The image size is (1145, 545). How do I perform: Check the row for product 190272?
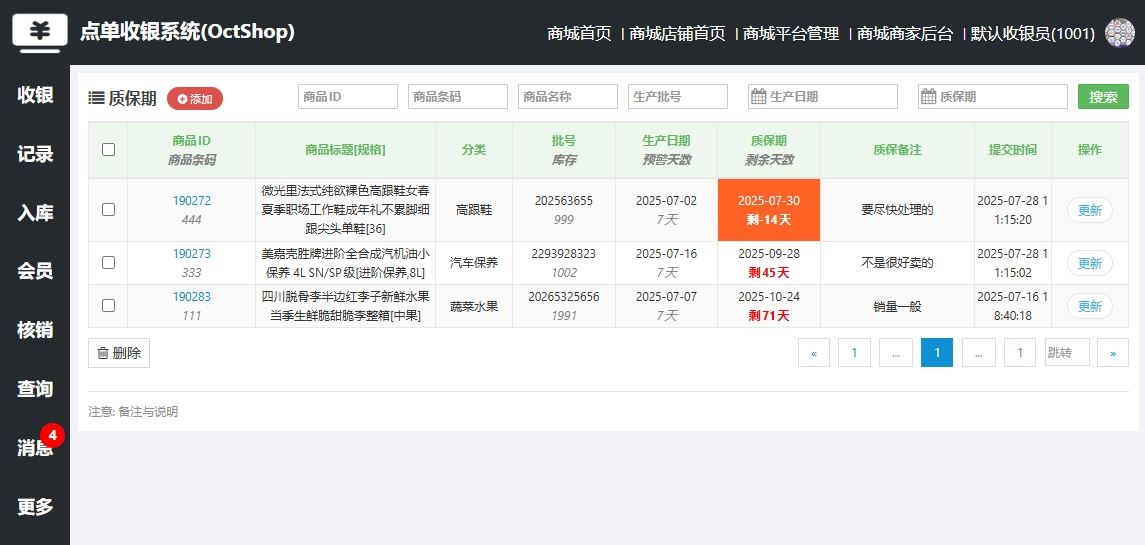pyautogui.click(x=108, y=210)
